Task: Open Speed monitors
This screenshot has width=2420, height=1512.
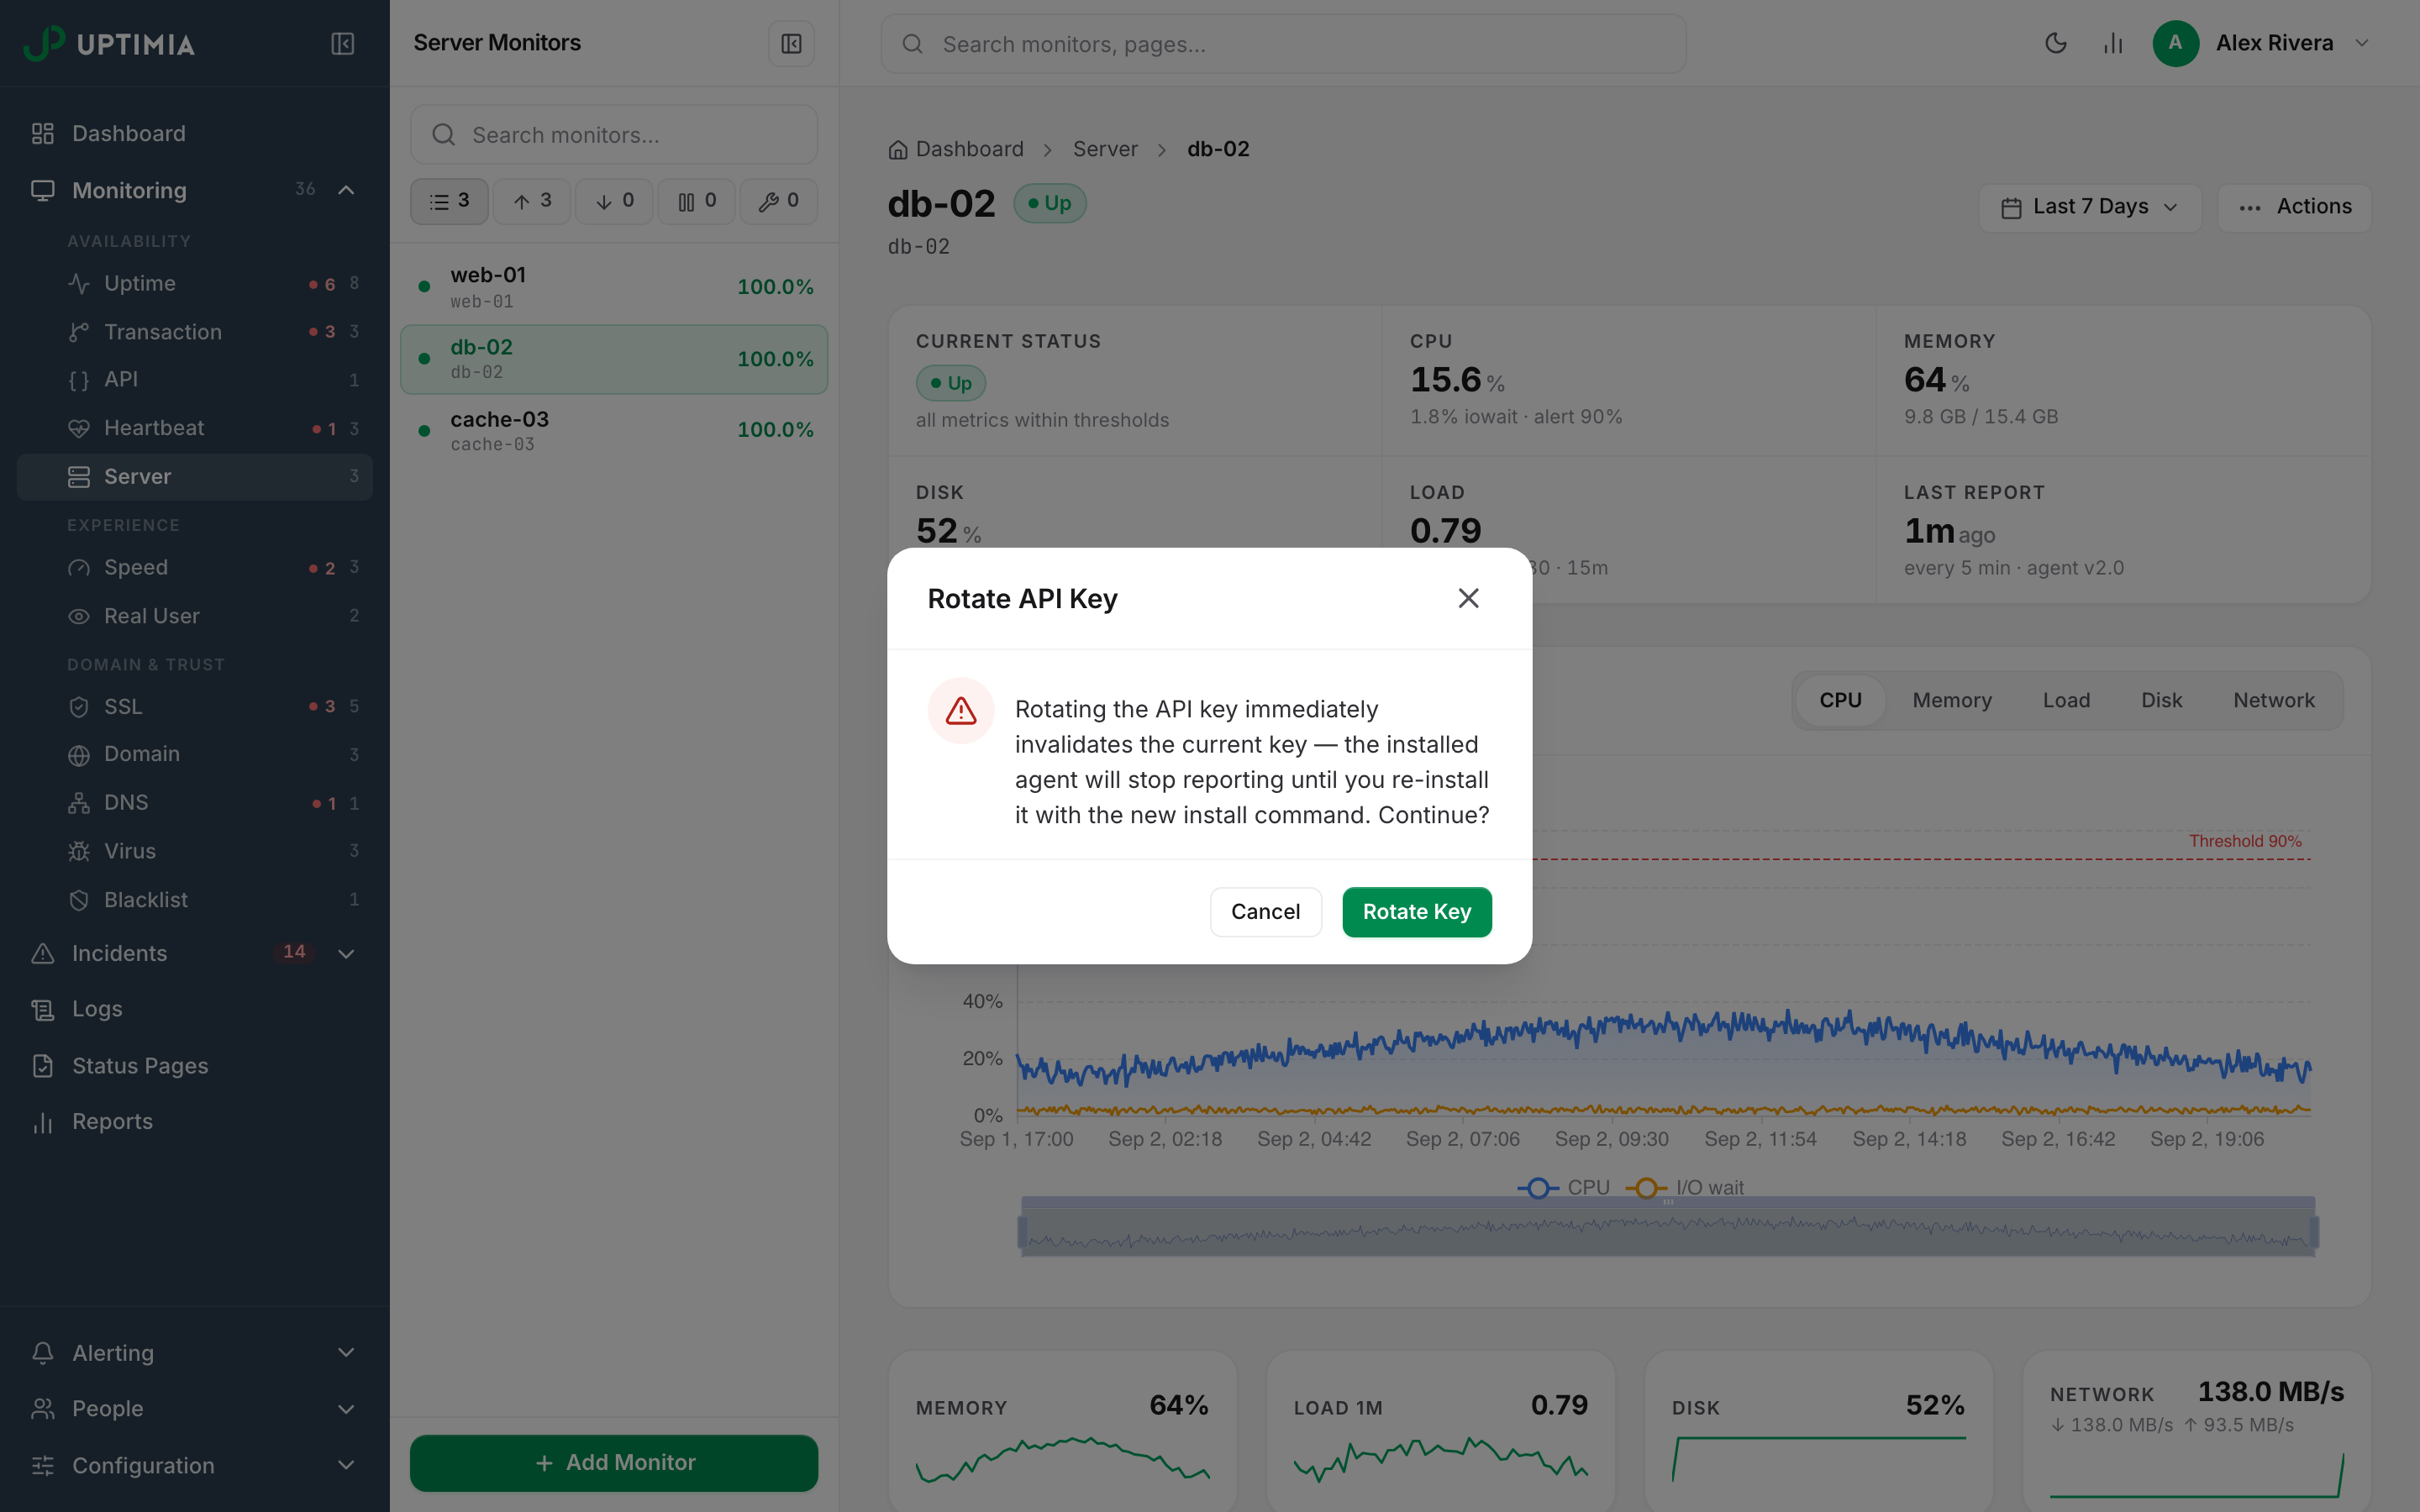Action: coord(195,567)
